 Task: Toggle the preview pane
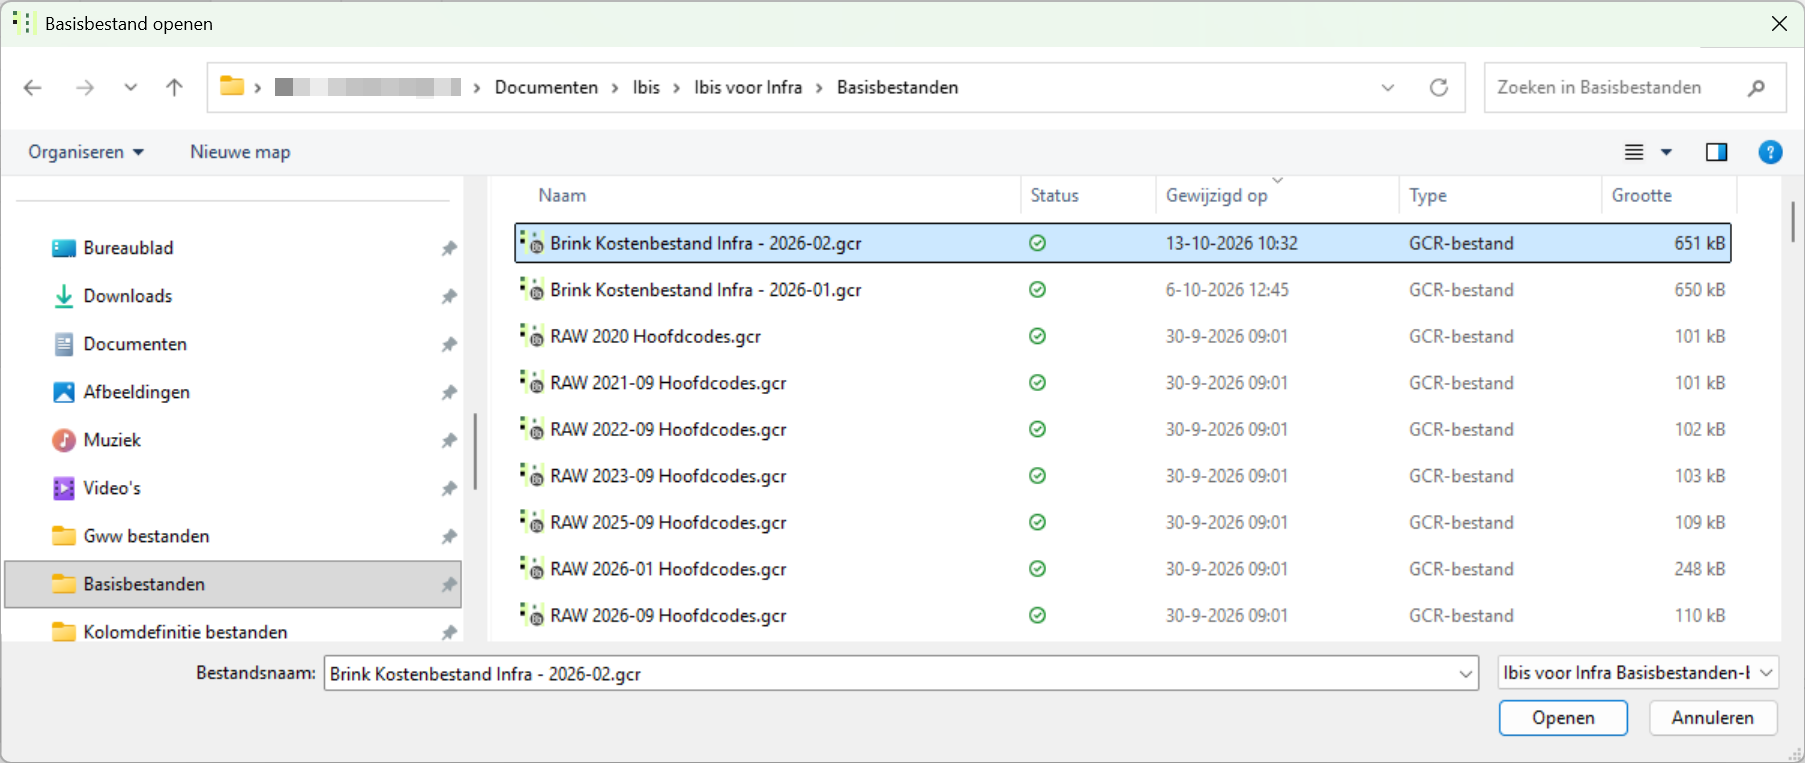coord(1716,152)
